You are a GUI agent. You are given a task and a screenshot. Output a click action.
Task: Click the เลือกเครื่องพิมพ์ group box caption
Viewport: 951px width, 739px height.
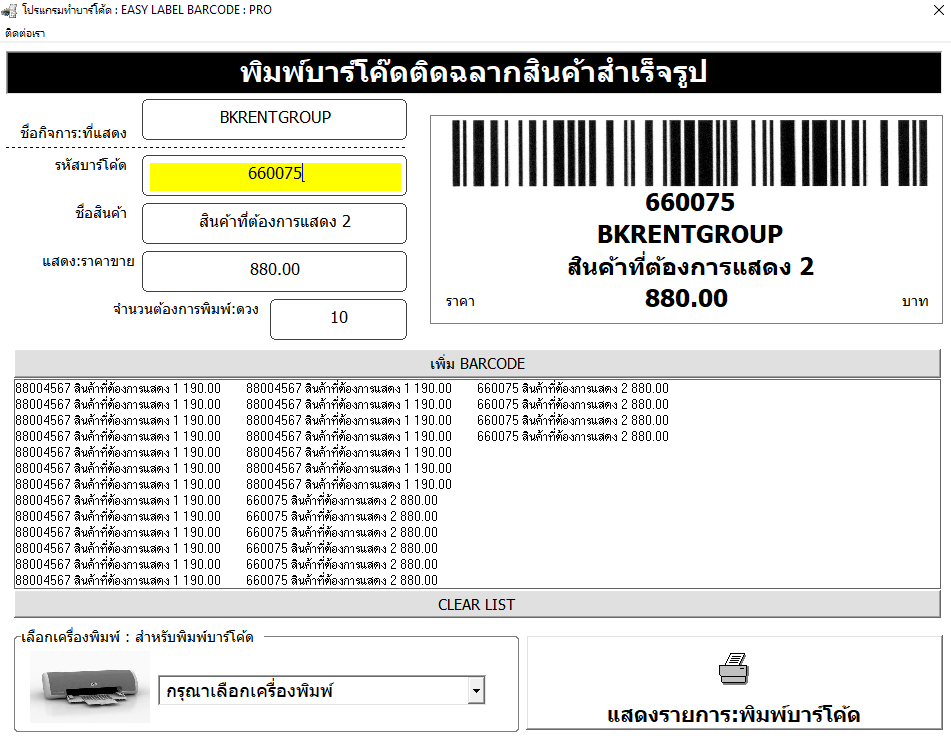(137, 637)
